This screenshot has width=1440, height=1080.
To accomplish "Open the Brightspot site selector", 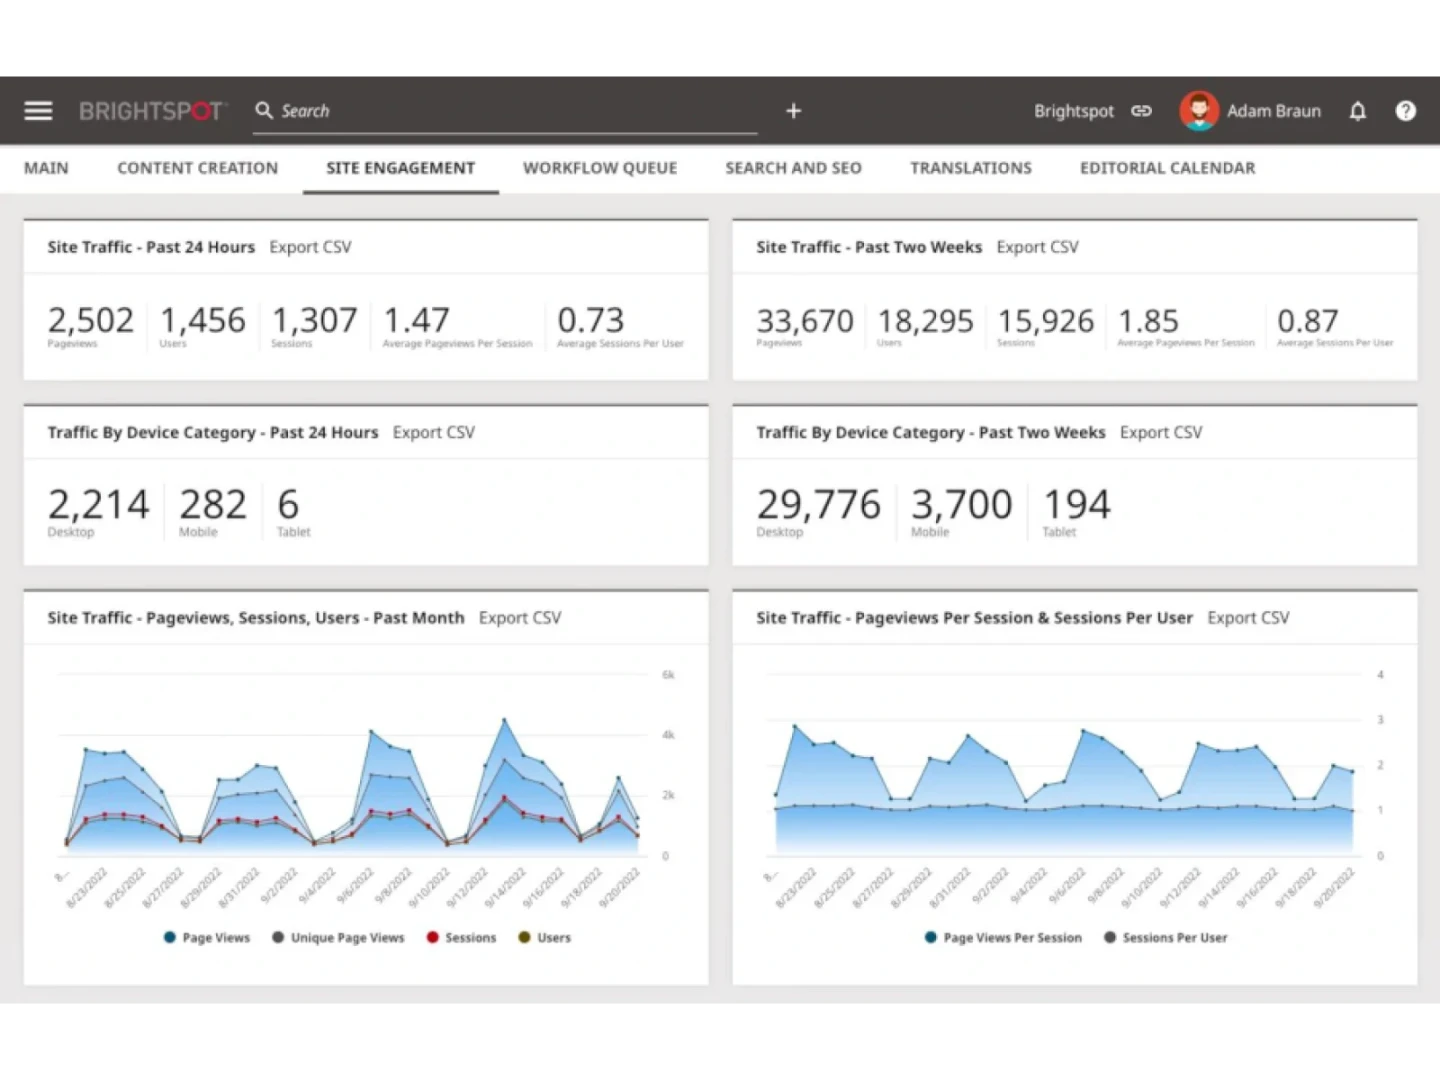I will click(1073, 111).
